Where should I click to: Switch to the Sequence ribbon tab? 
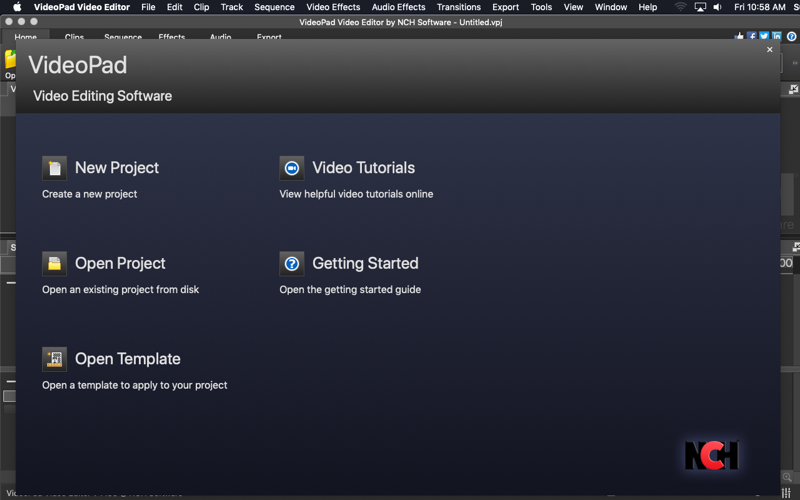123,36
